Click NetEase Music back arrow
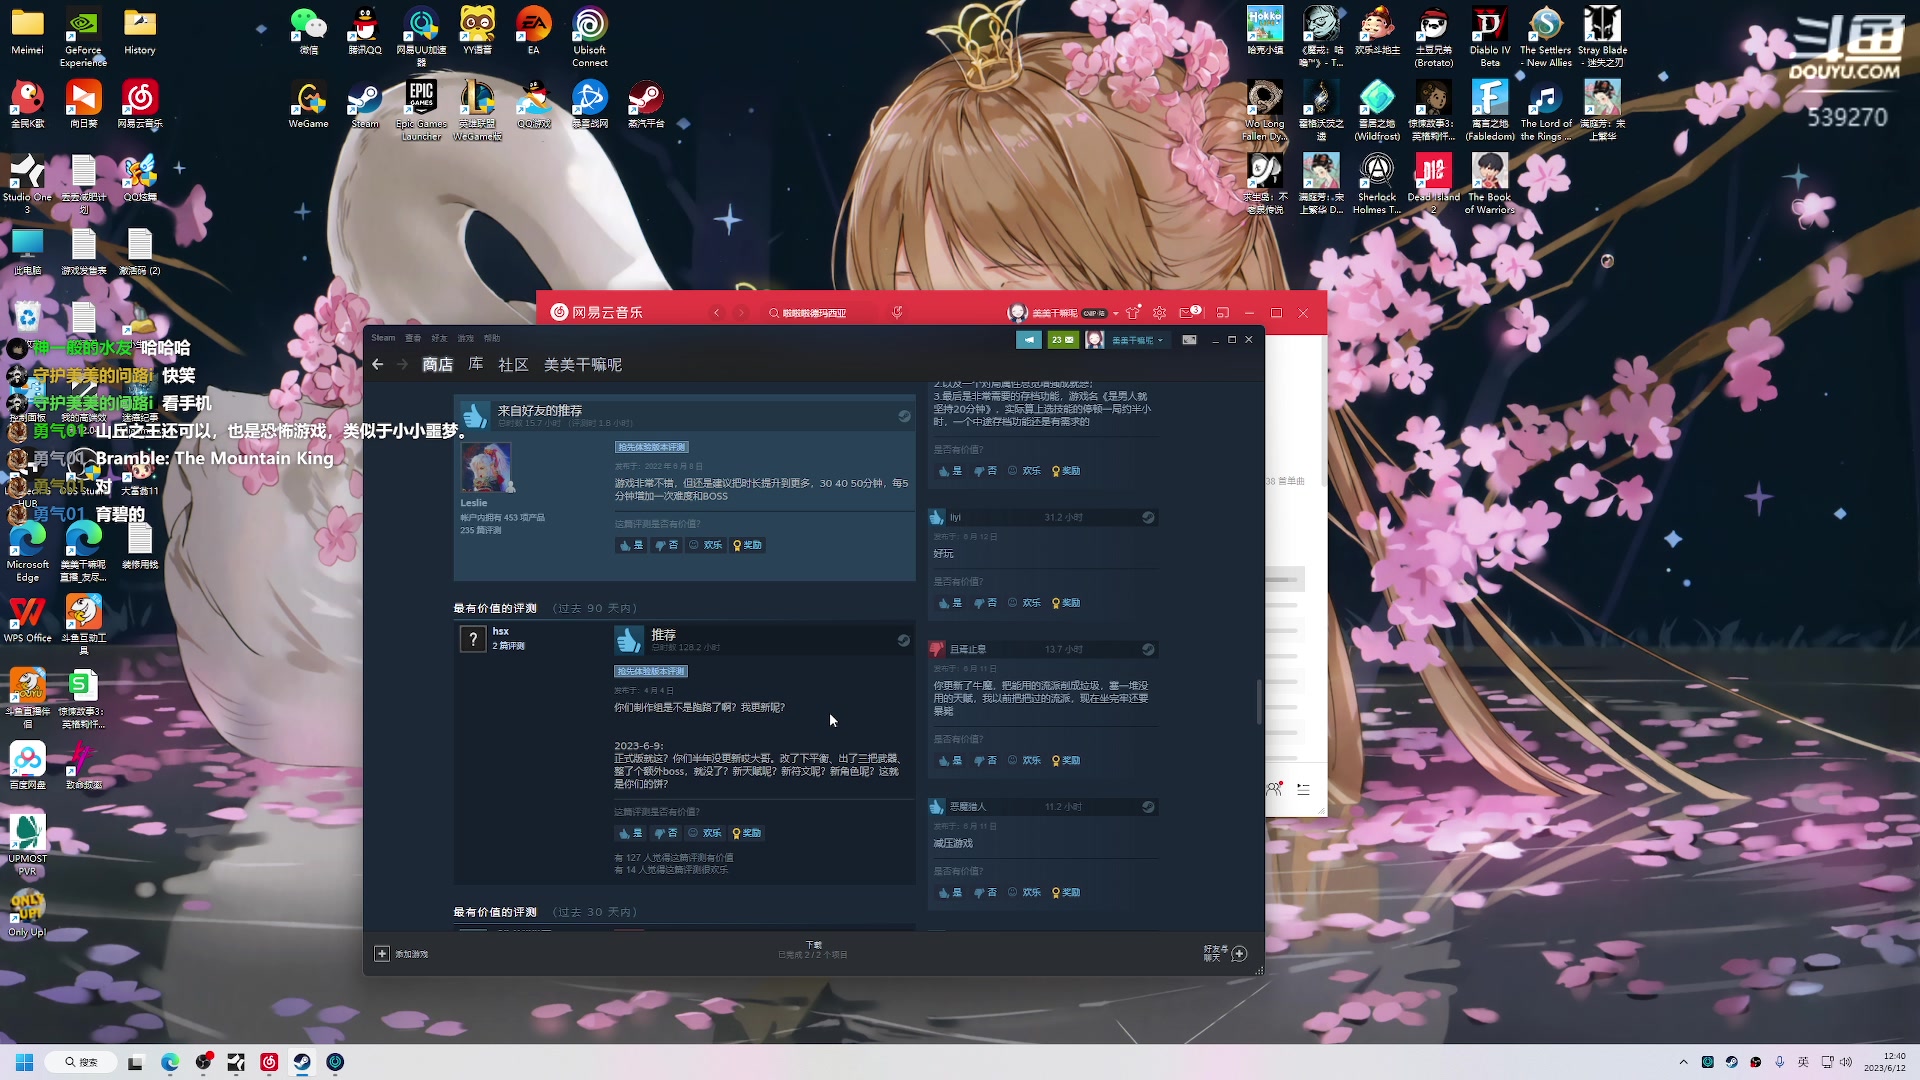Image resolution: width=1920 pixels, height=1080 pixels. pos(717,313)
